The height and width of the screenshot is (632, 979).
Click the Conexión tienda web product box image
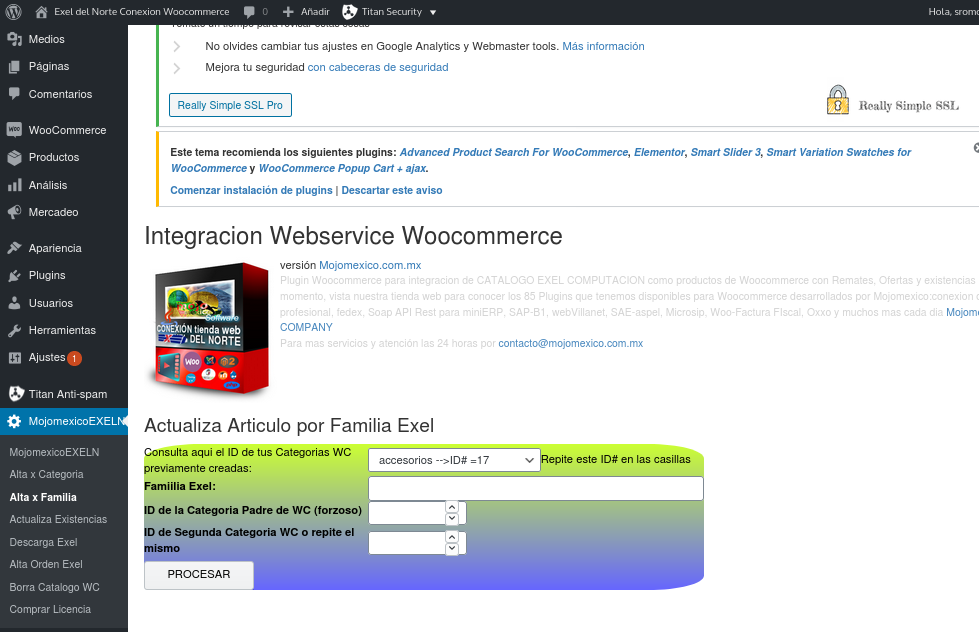(212, 328)
